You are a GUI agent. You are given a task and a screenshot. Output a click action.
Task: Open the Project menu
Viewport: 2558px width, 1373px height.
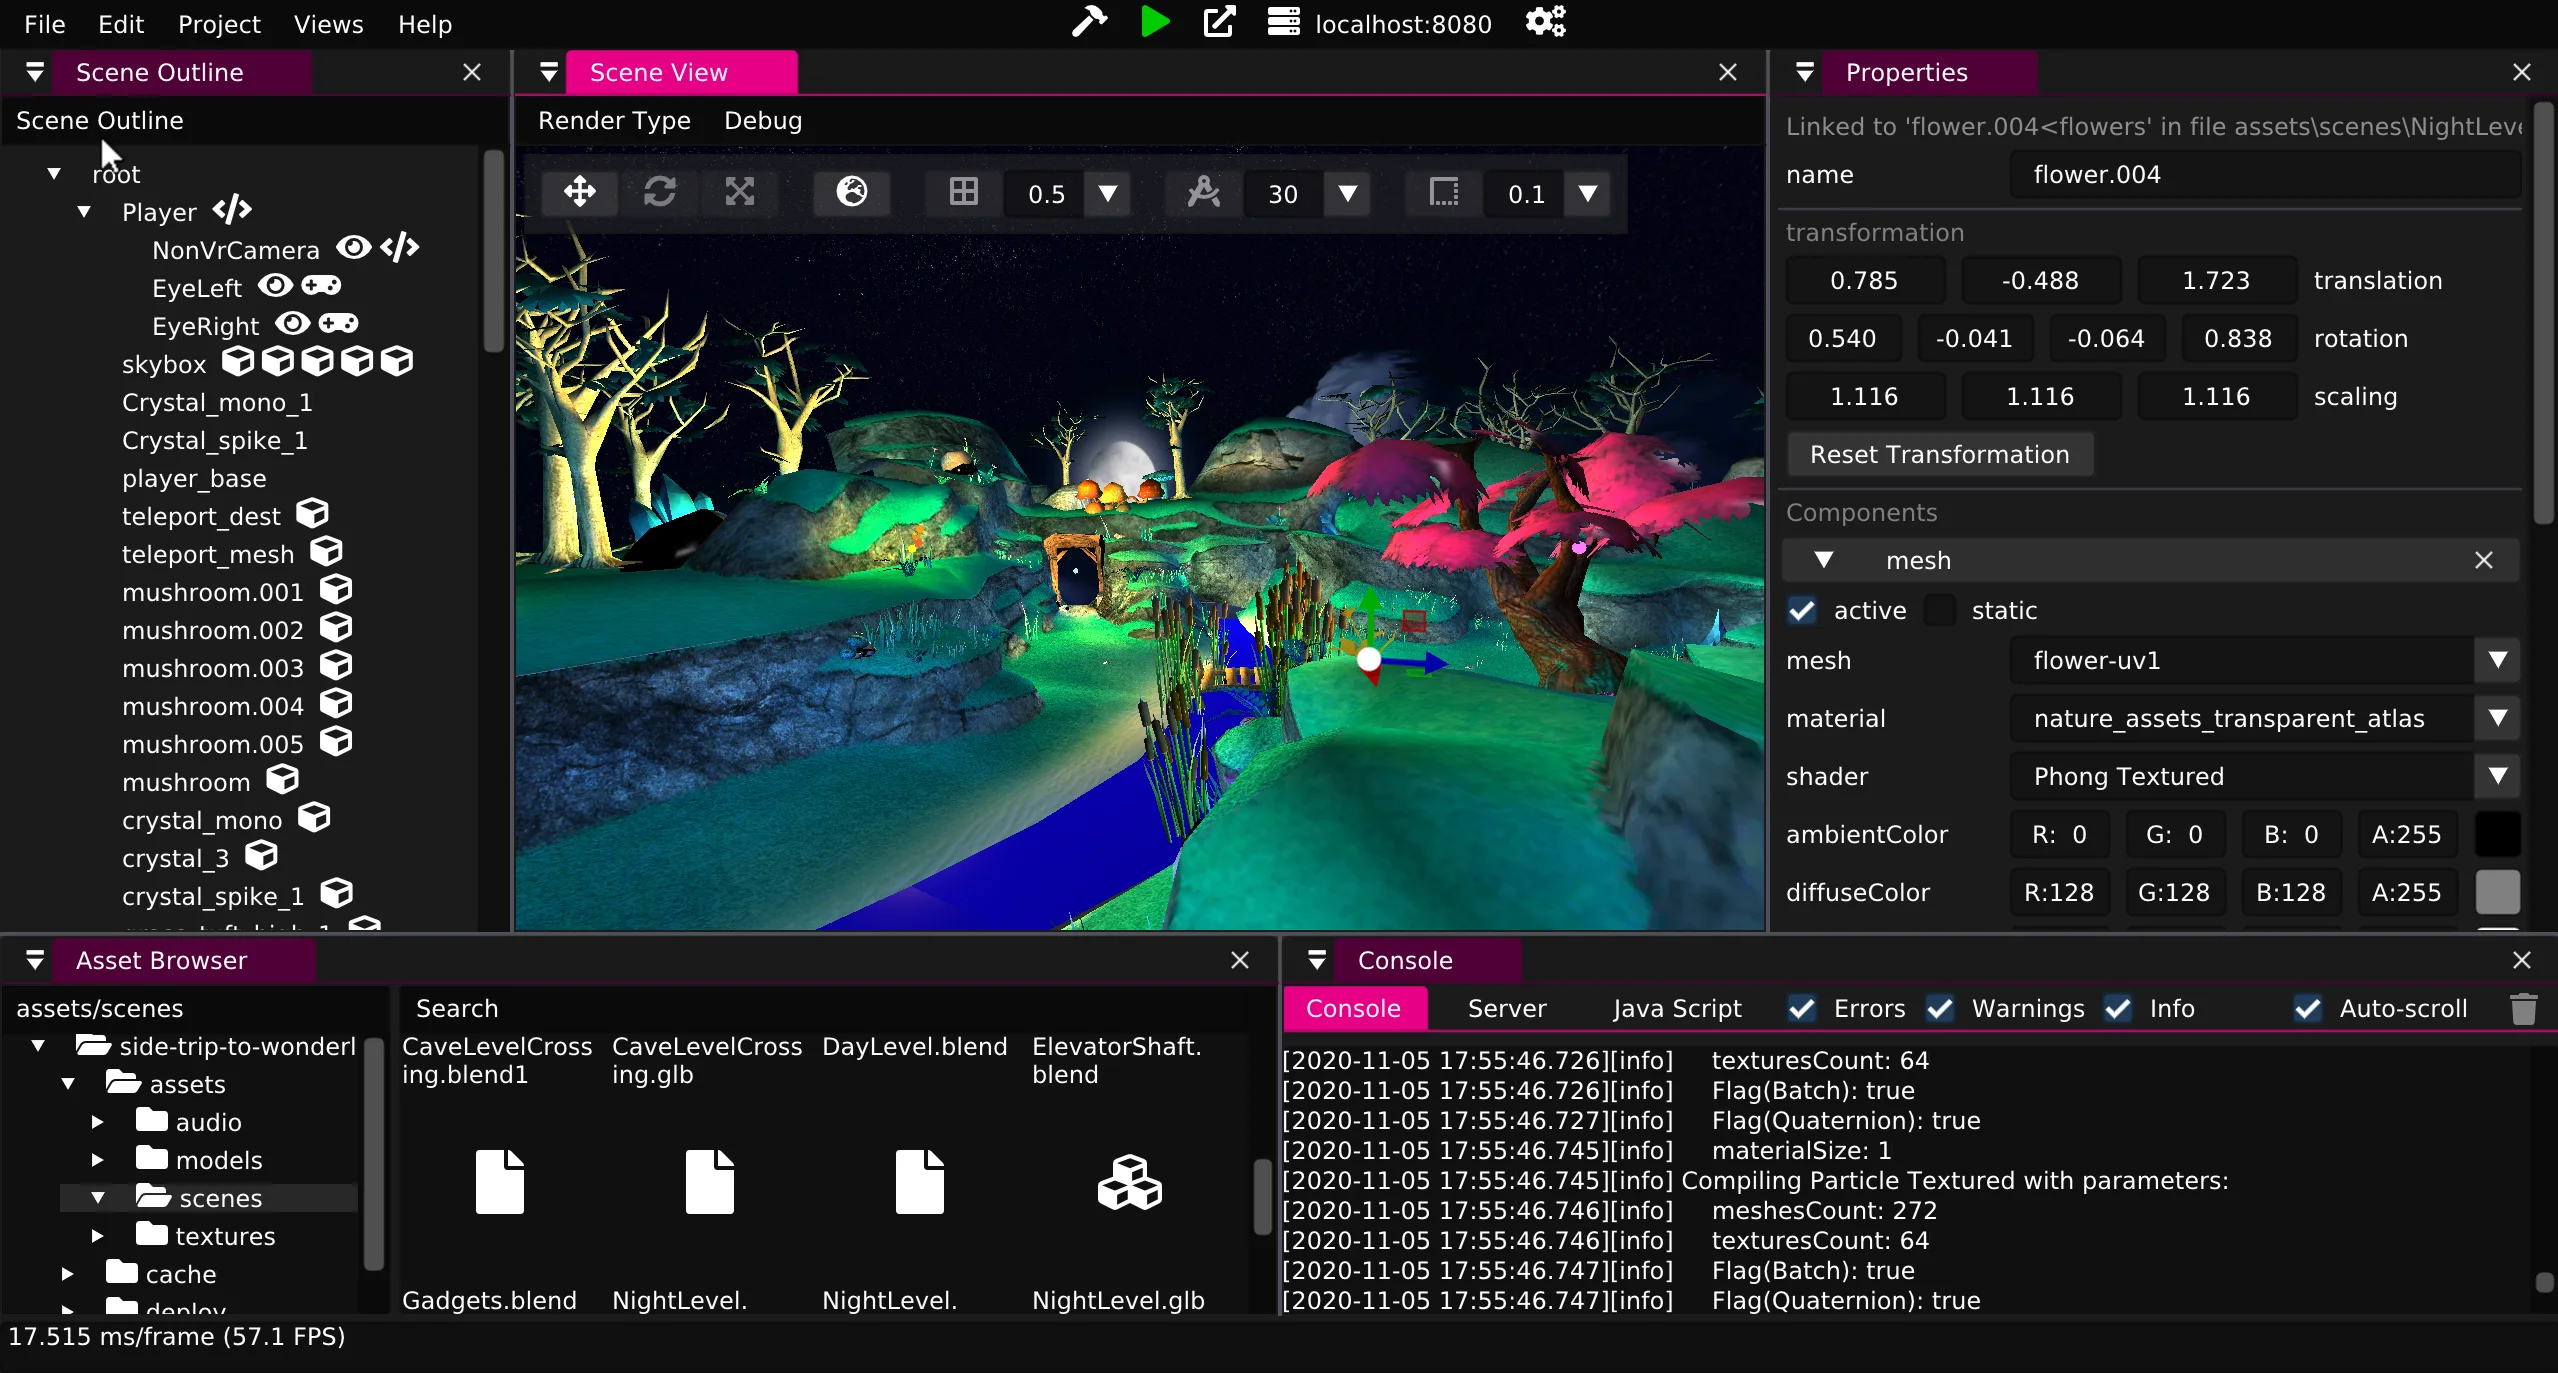[218, 23]
